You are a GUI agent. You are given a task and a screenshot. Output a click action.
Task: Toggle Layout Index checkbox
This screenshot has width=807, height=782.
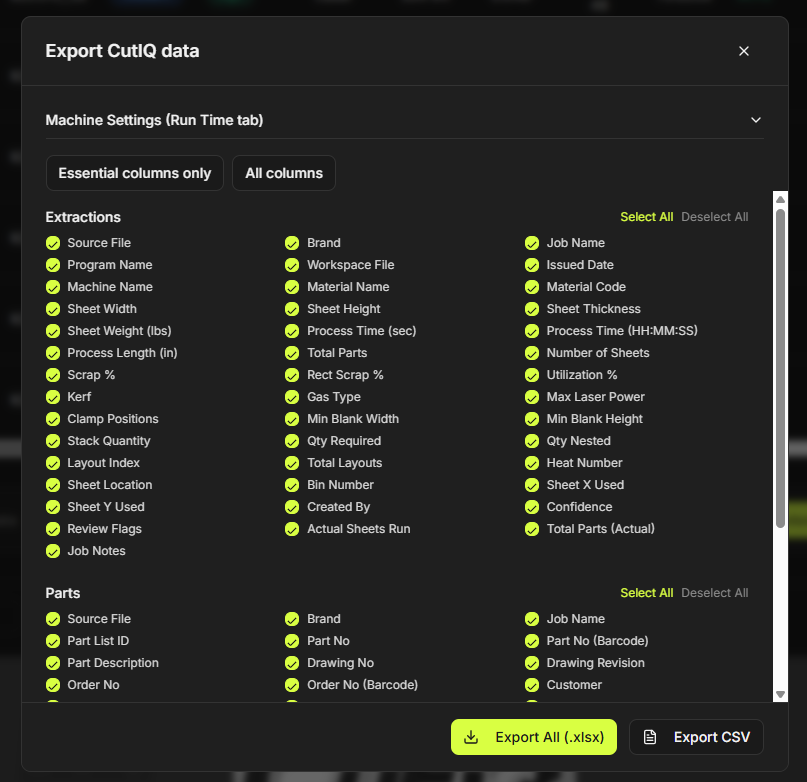[x=53, y=463]
